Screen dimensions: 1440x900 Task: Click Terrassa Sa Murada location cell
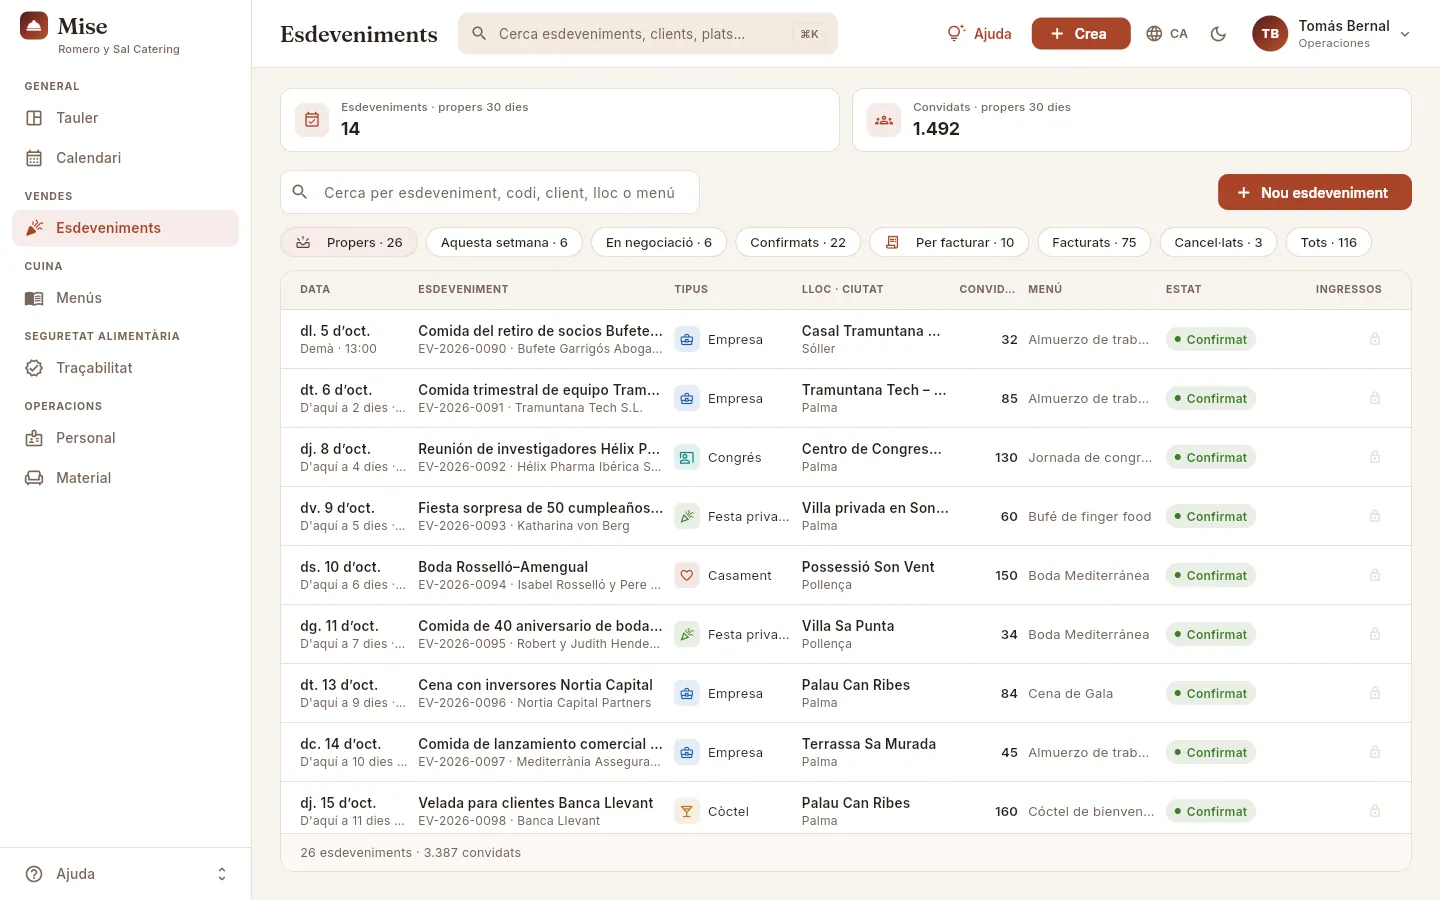pos(868,744)
